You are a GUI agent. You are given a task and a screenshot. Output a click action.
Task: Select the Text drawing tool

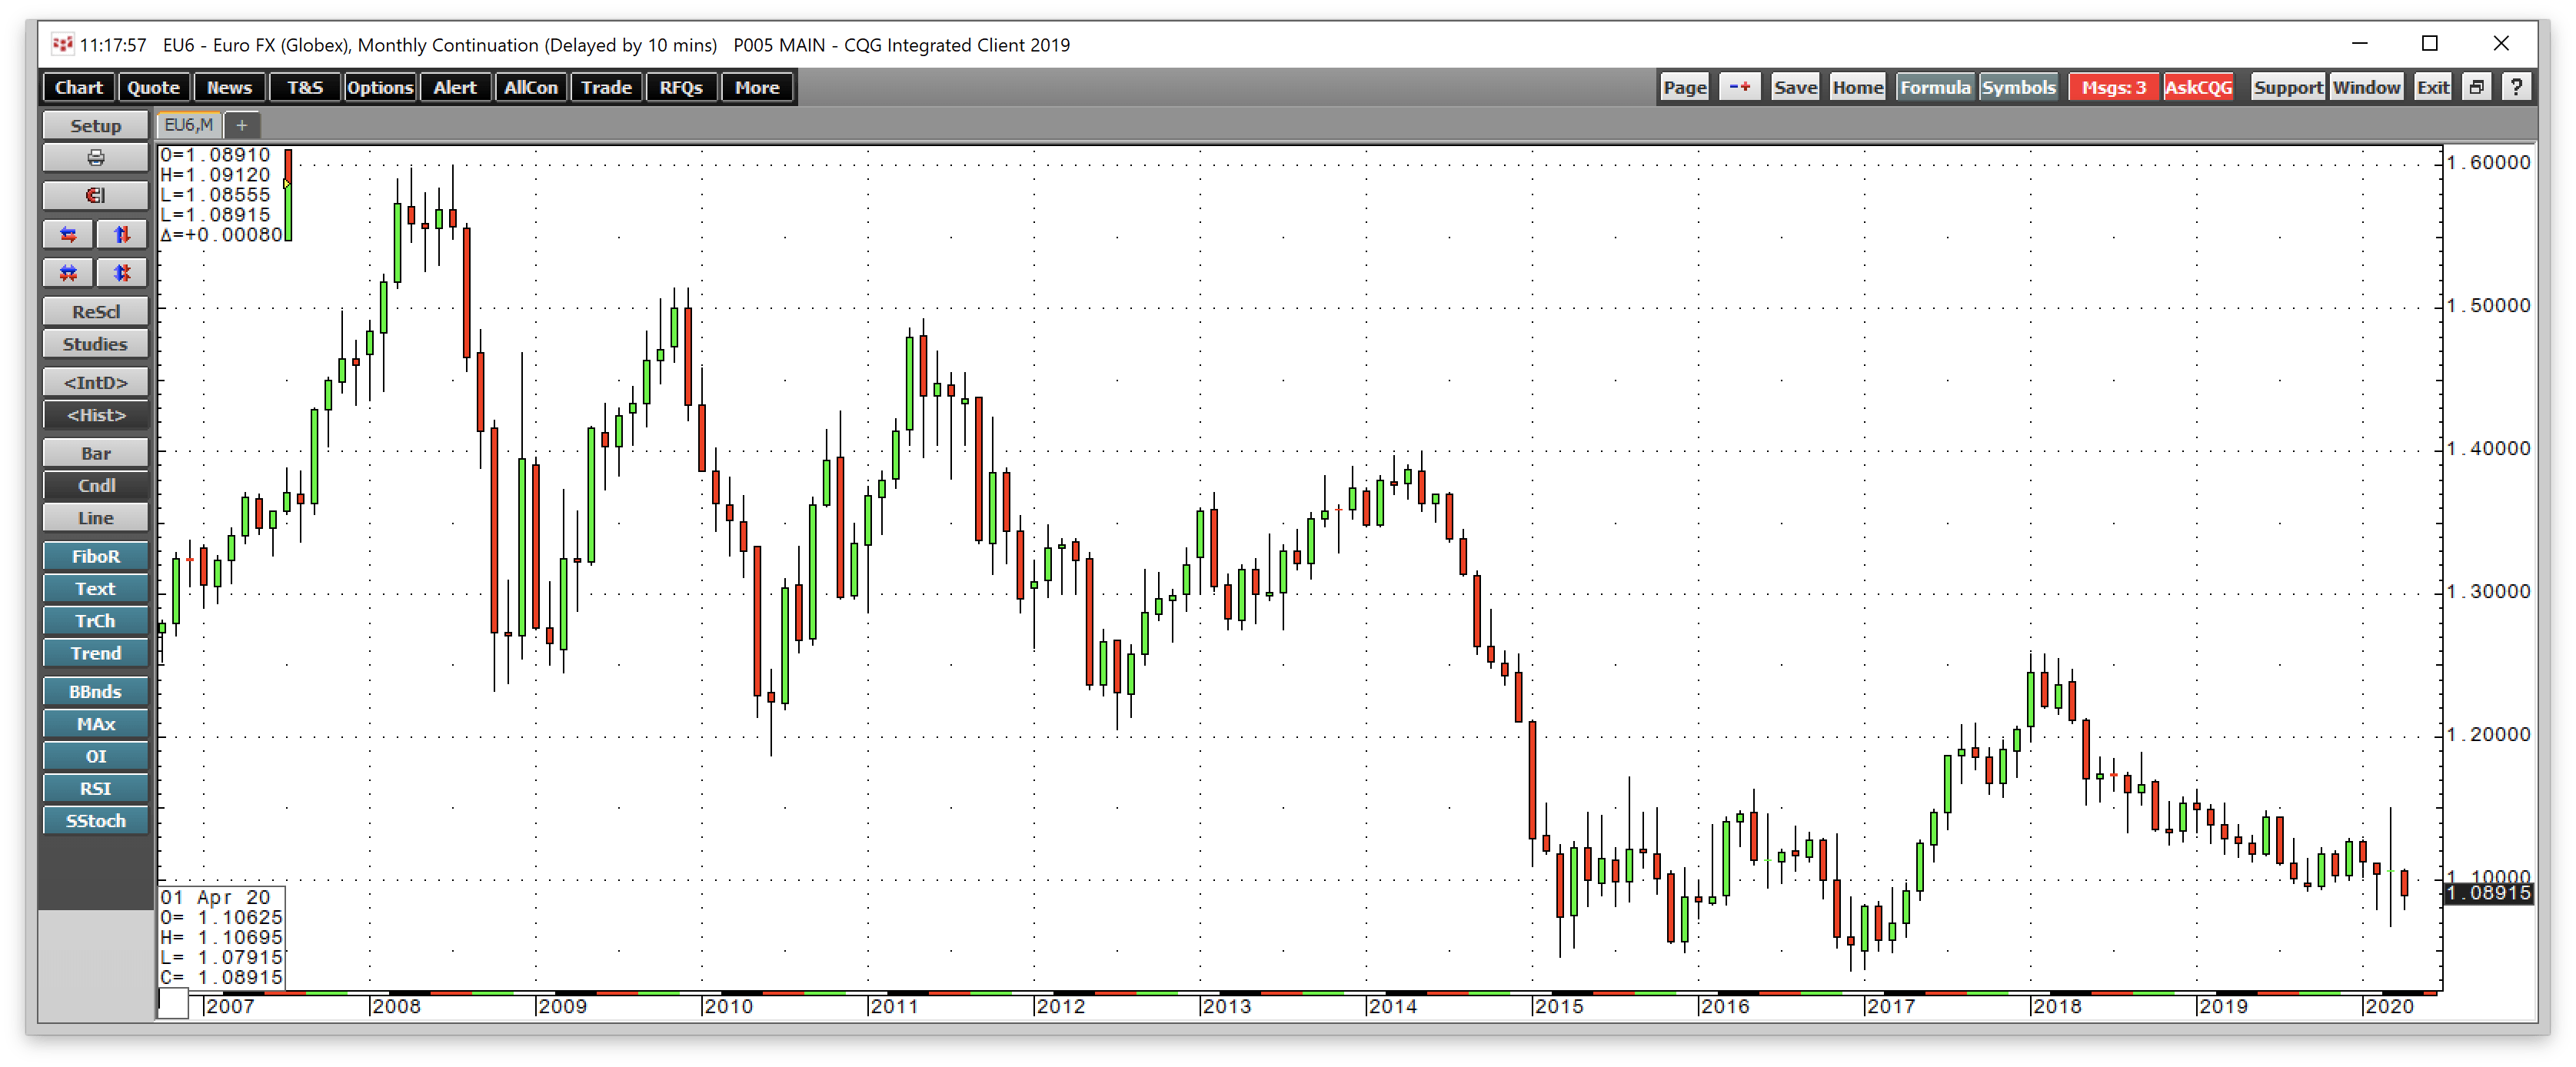point(95,589)
